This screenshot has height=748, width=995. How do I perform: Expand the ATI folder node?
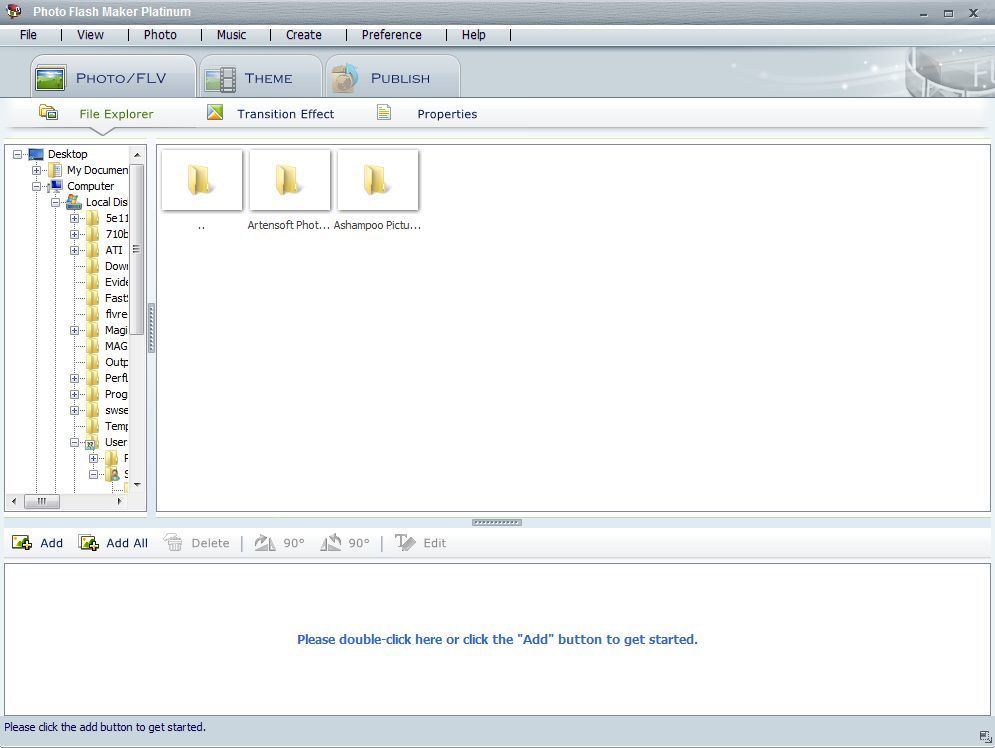(77, 250)
